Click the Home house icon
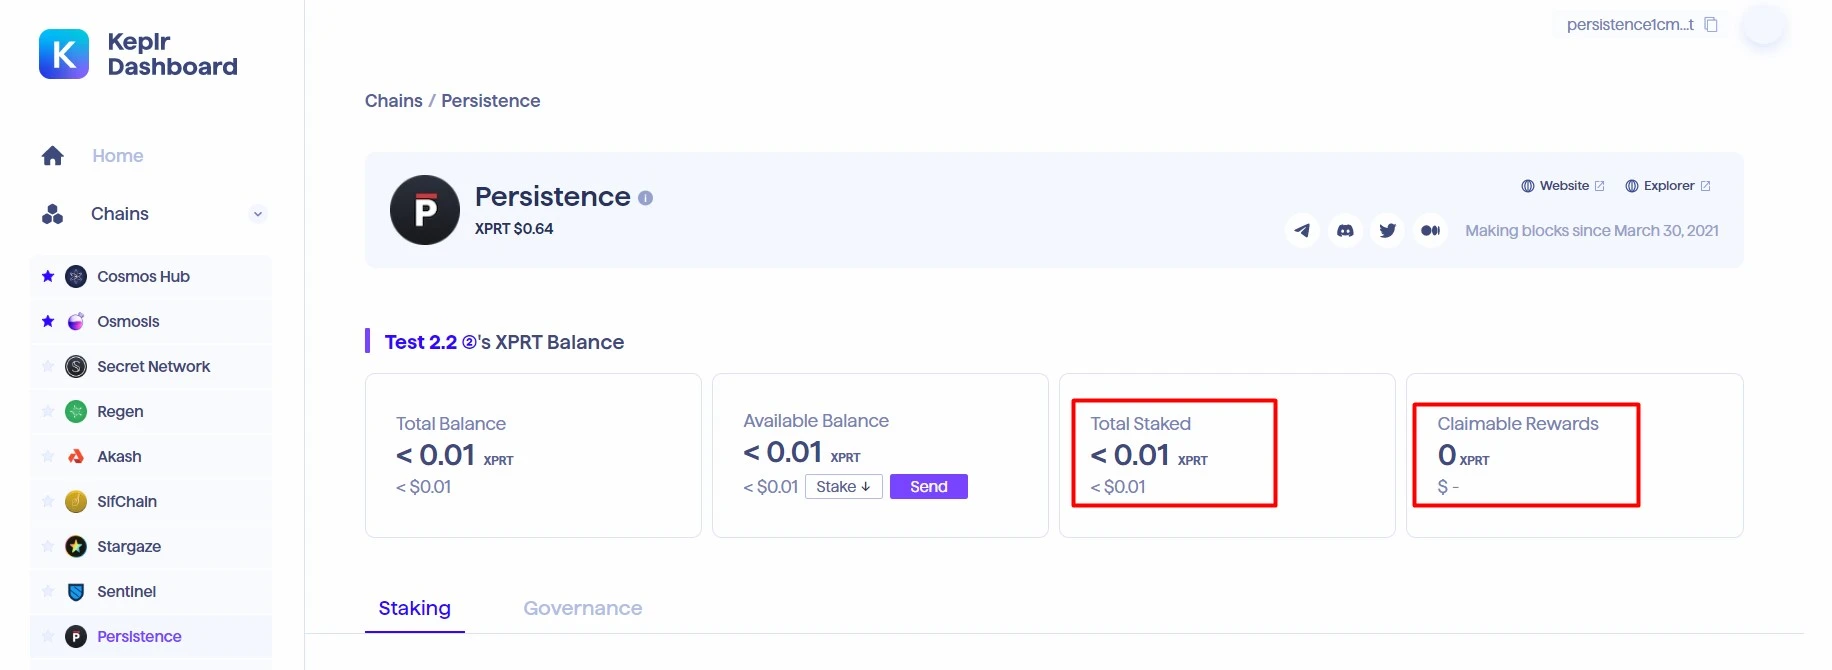This screenshot has height=670, width=1832. (53, 155)
